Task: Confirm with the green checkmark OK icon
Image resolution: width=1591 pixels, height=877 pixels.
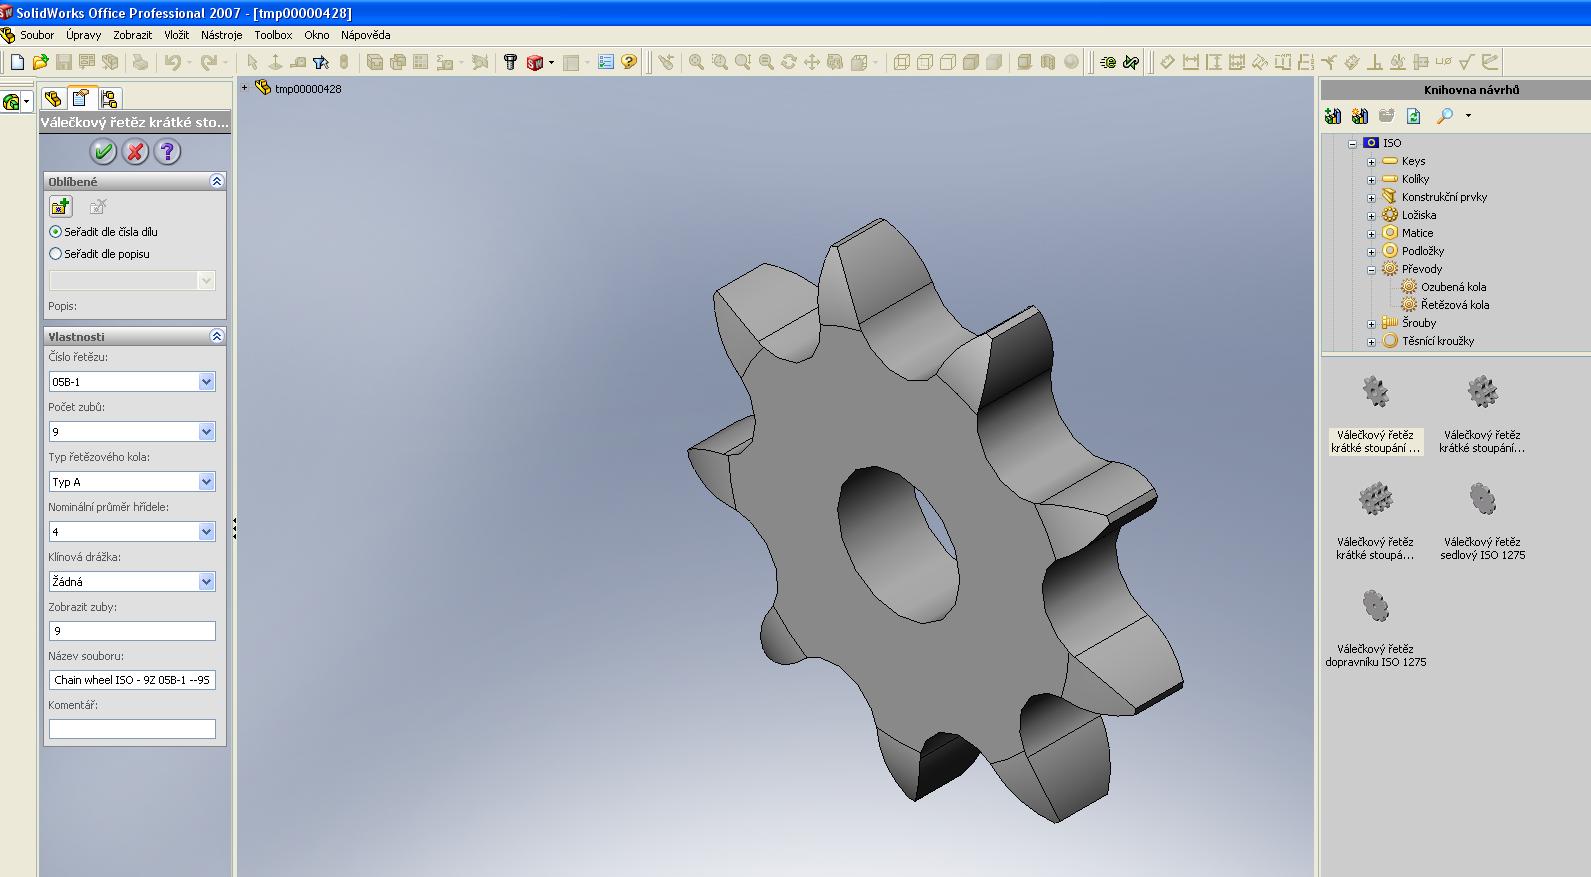Action: (x=103, y=152)
